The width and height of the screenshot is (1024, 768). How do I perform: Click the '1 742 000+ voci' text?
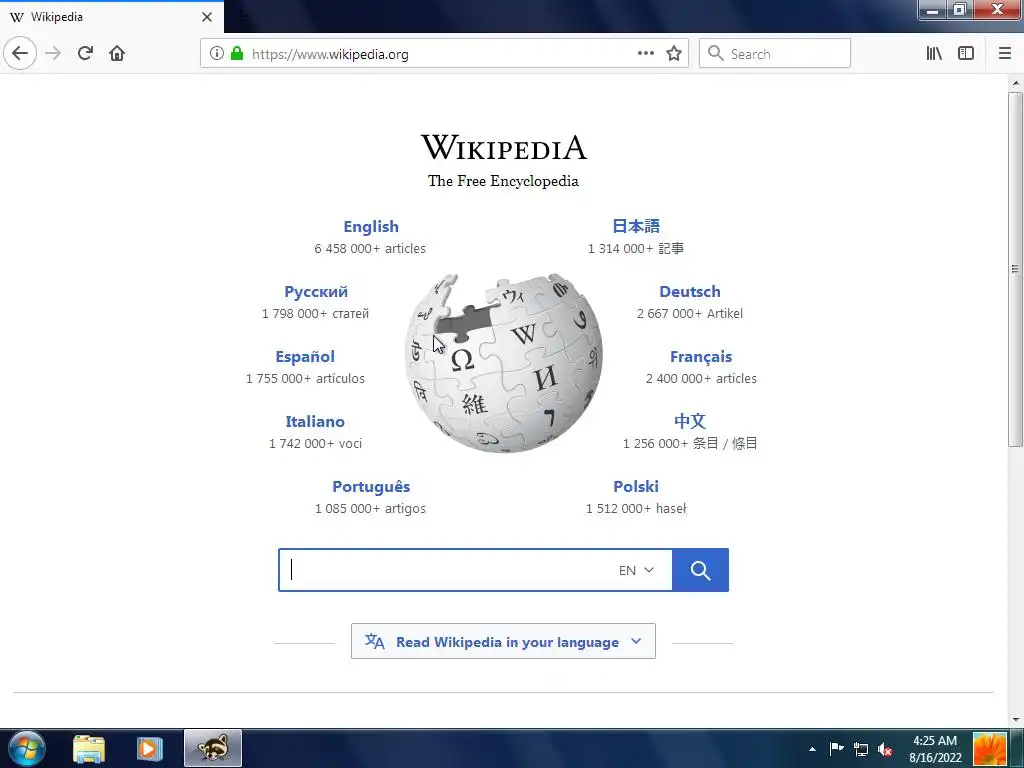tap(315, 443)
